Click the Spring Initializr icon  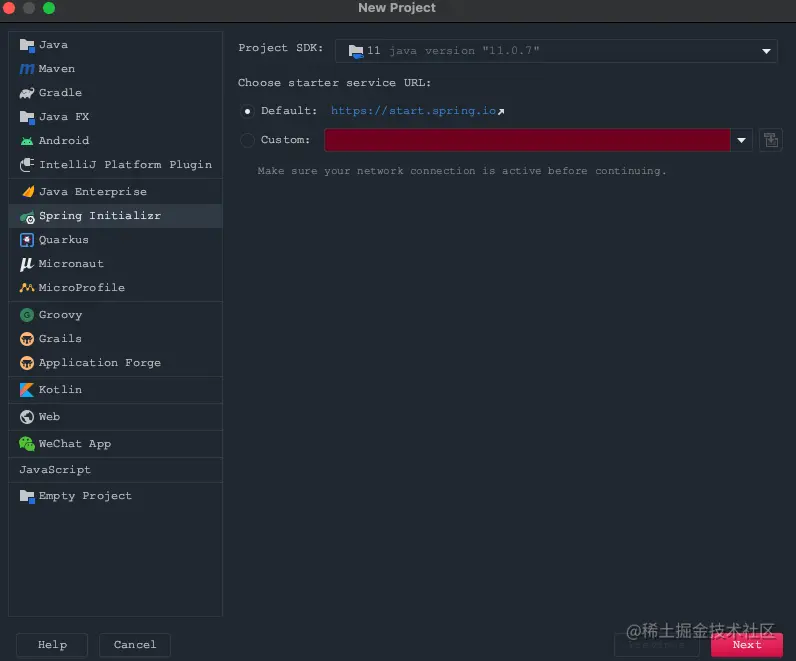click(x=27, y=217)
